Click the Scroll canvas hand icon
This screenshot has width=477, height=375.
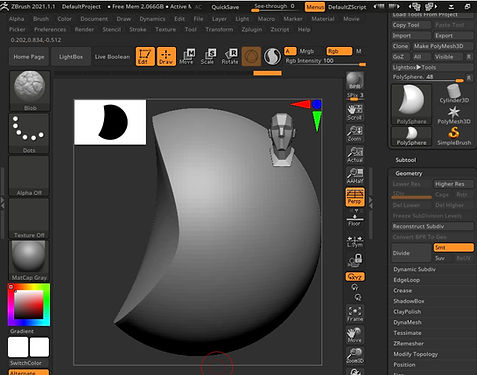[355, 113]
